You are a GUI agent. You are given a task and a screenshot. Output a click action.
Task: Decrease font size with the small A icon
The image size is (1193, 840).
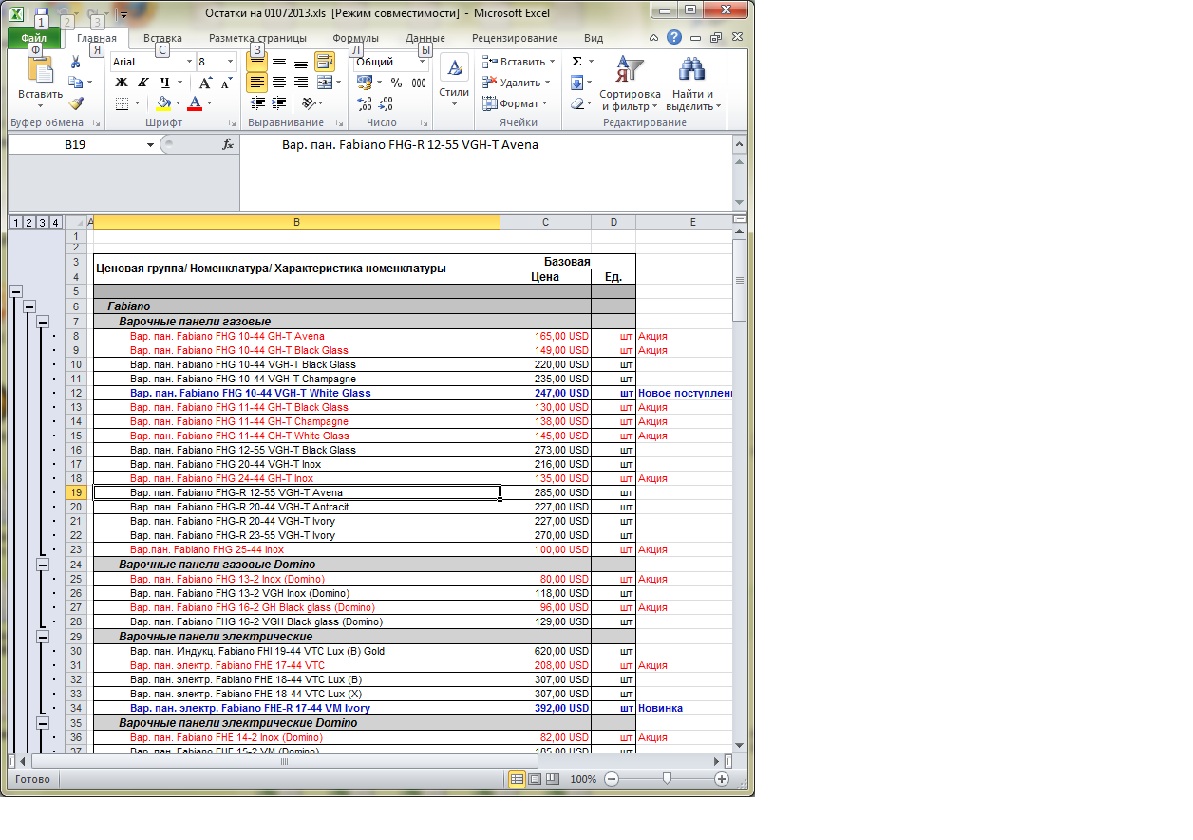click(226, 83)
